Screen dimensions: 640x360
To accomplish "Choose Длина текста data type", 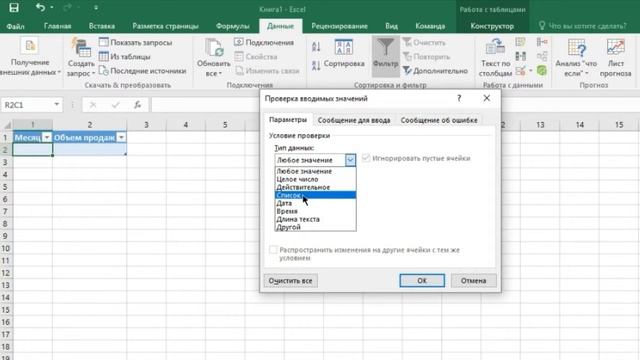I will (315, 219).
